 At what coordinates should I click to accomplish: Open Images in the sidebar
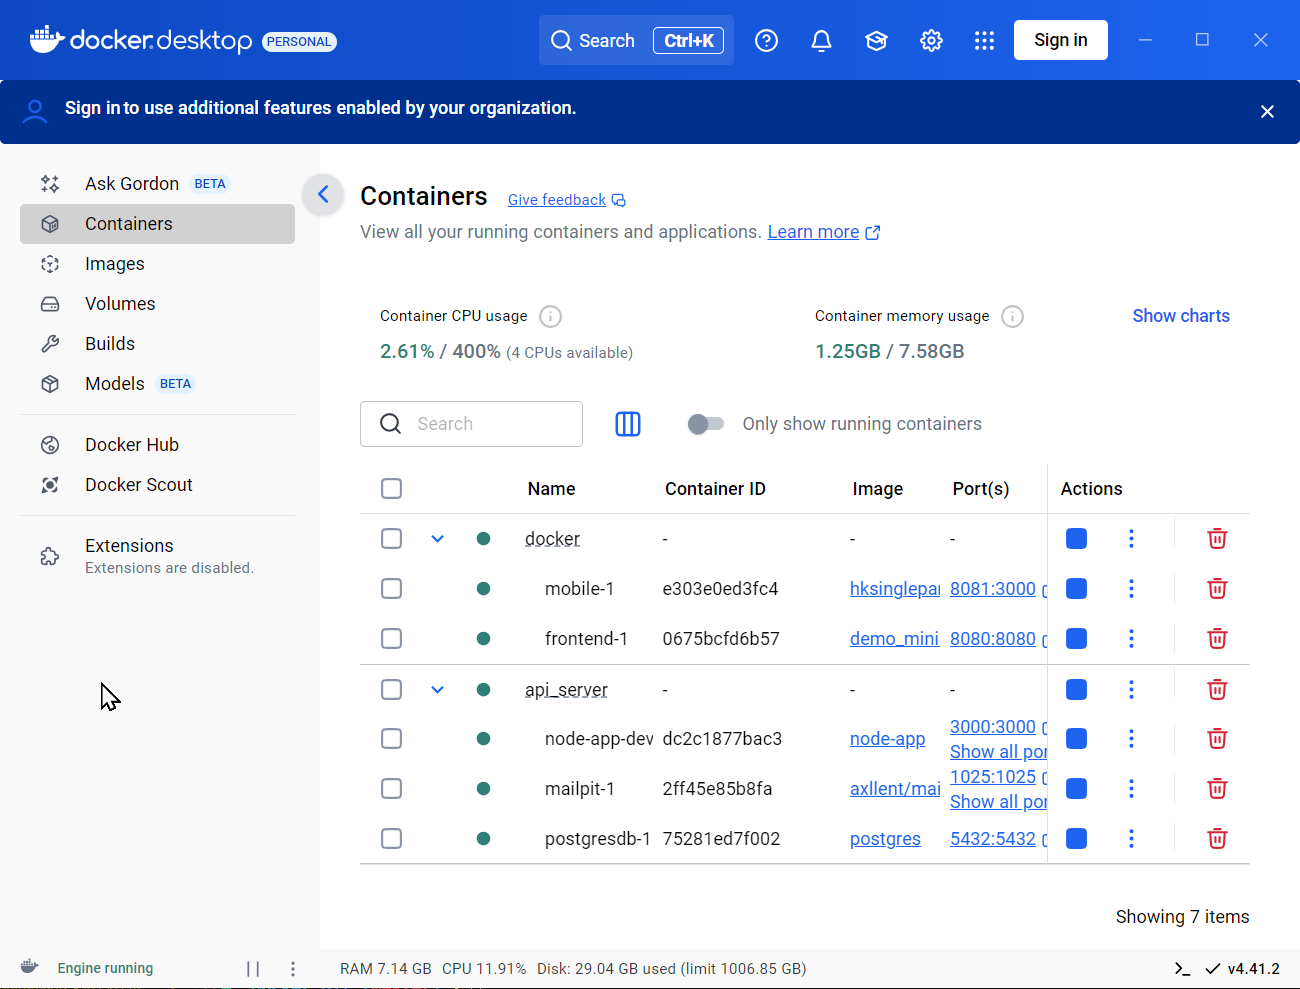115,264
